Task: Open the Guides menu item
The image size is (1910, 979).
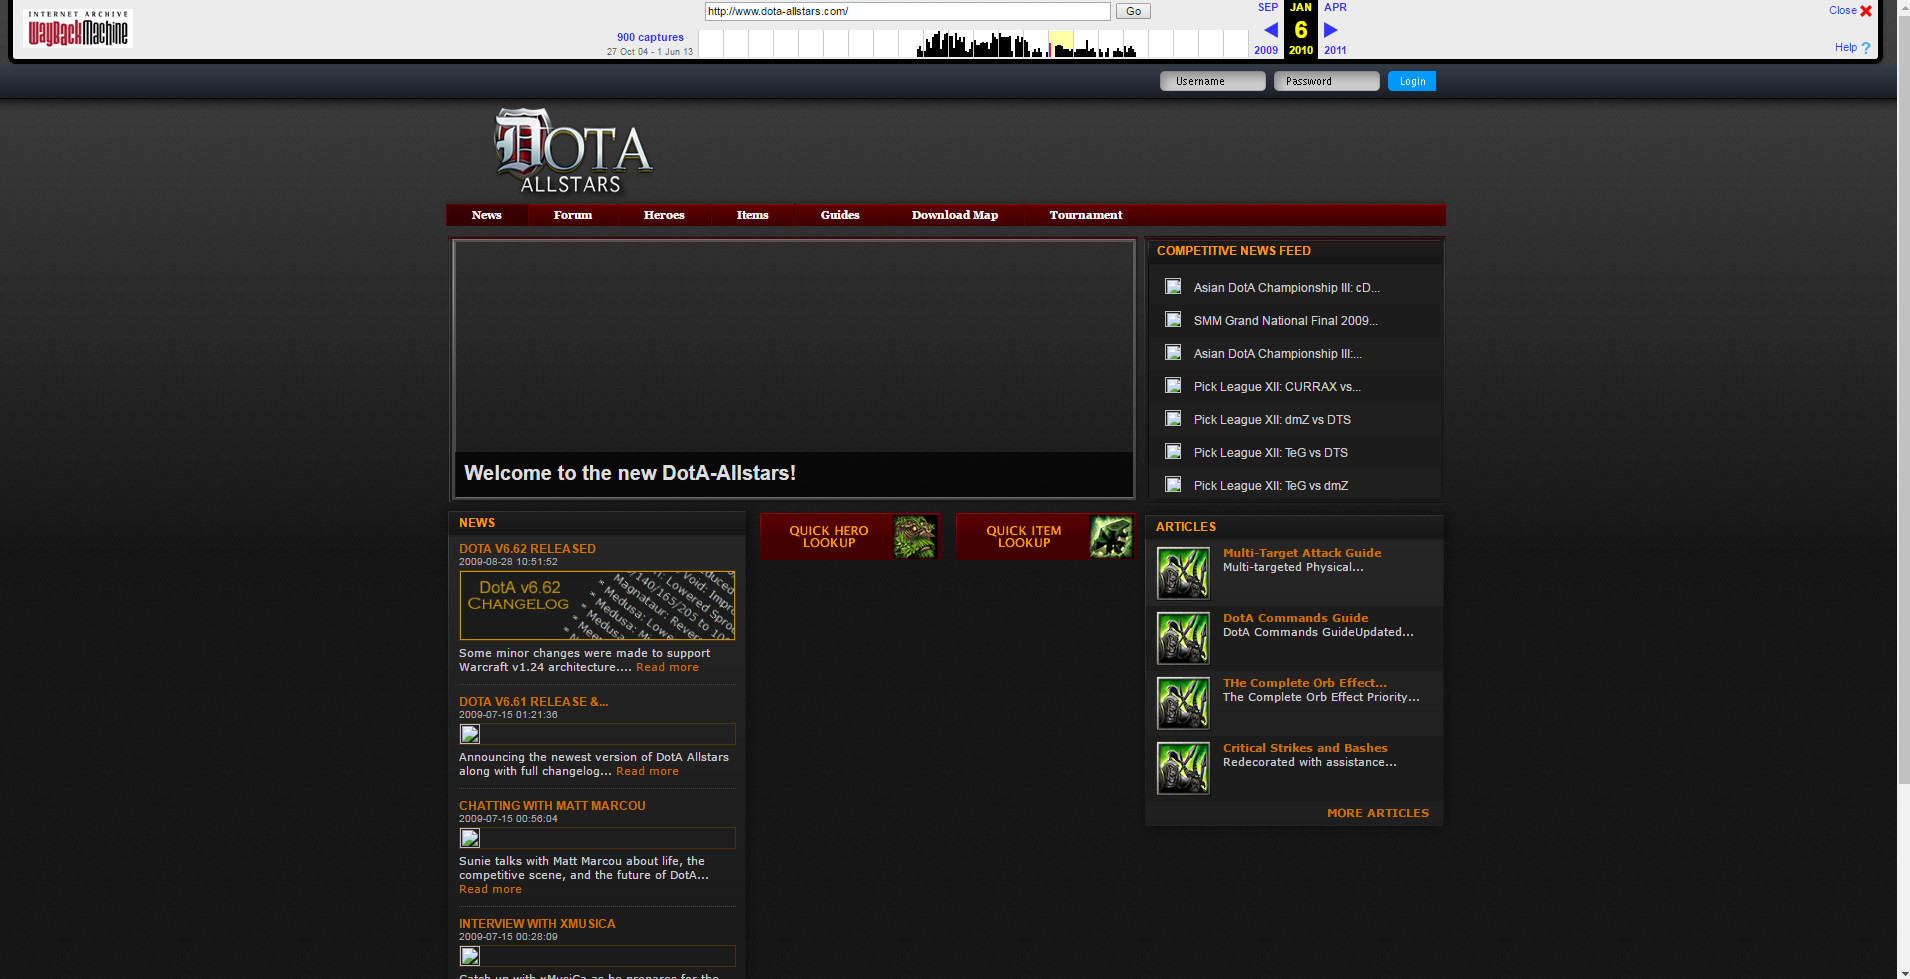Action: point(840,215)
